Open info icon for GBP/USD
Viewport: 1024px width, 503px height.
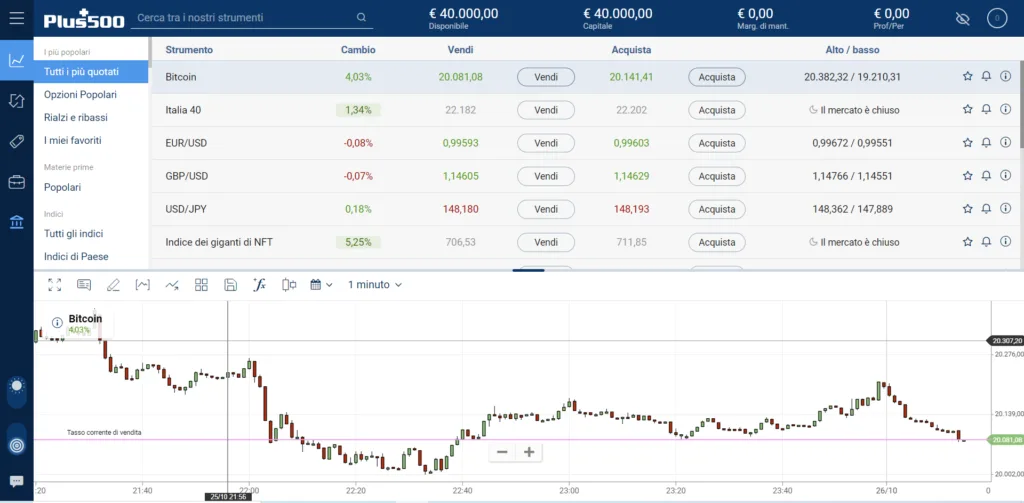pos(1005,175)
